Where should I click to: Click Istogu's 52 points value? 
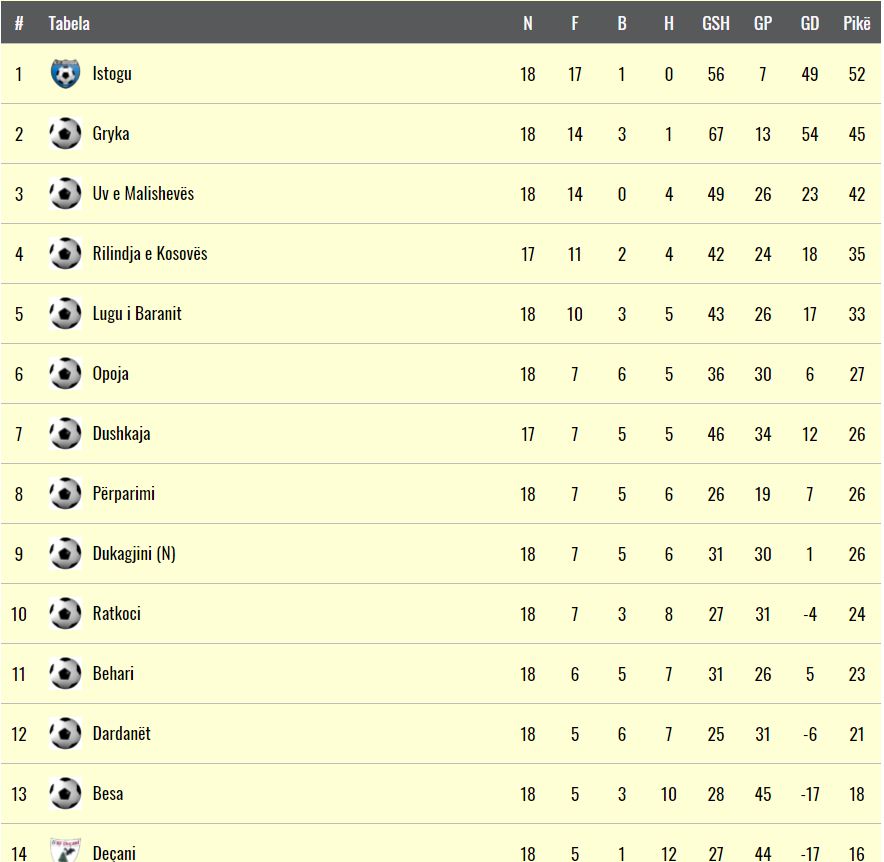pyautogui.click(x=856, y=74)
